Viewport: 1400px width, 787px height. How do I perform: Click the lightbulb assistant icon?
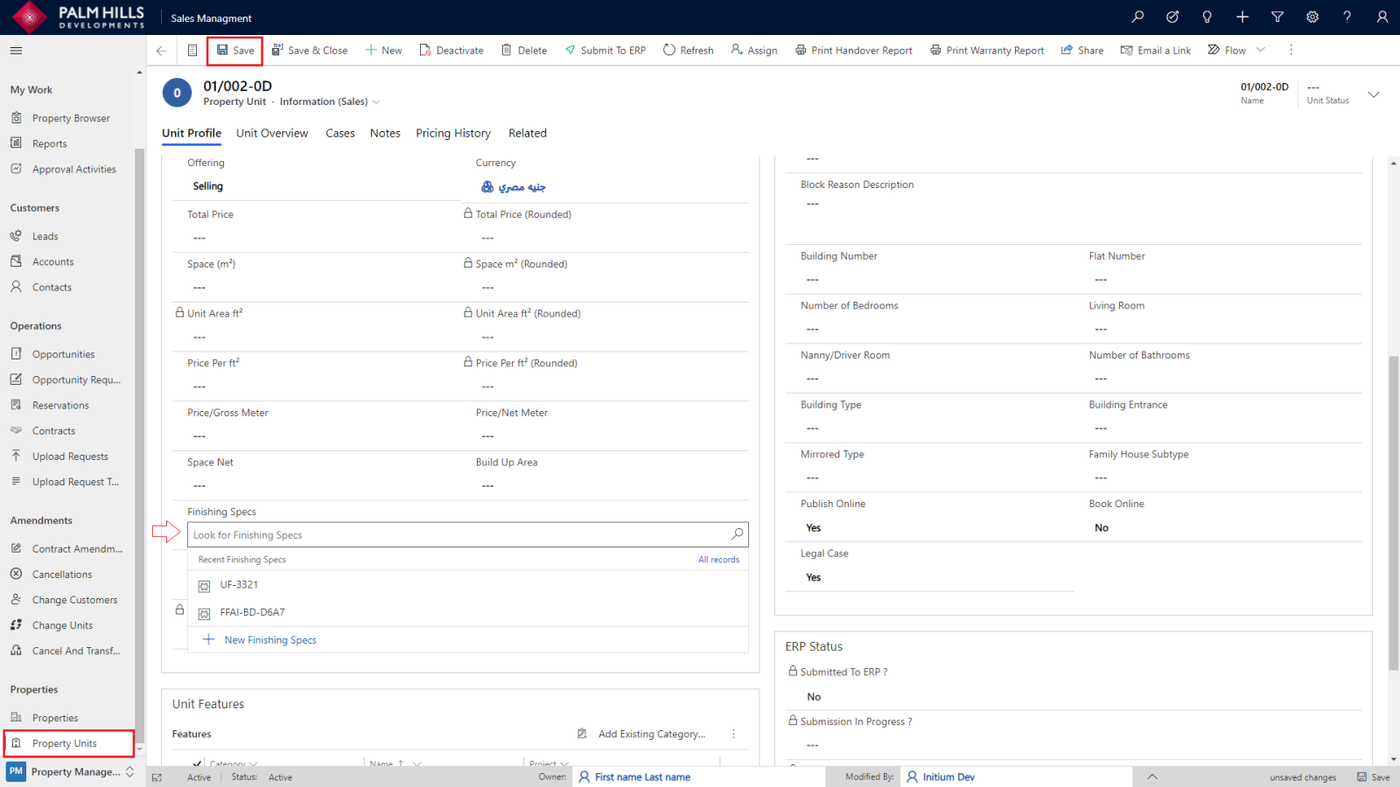1207,17
